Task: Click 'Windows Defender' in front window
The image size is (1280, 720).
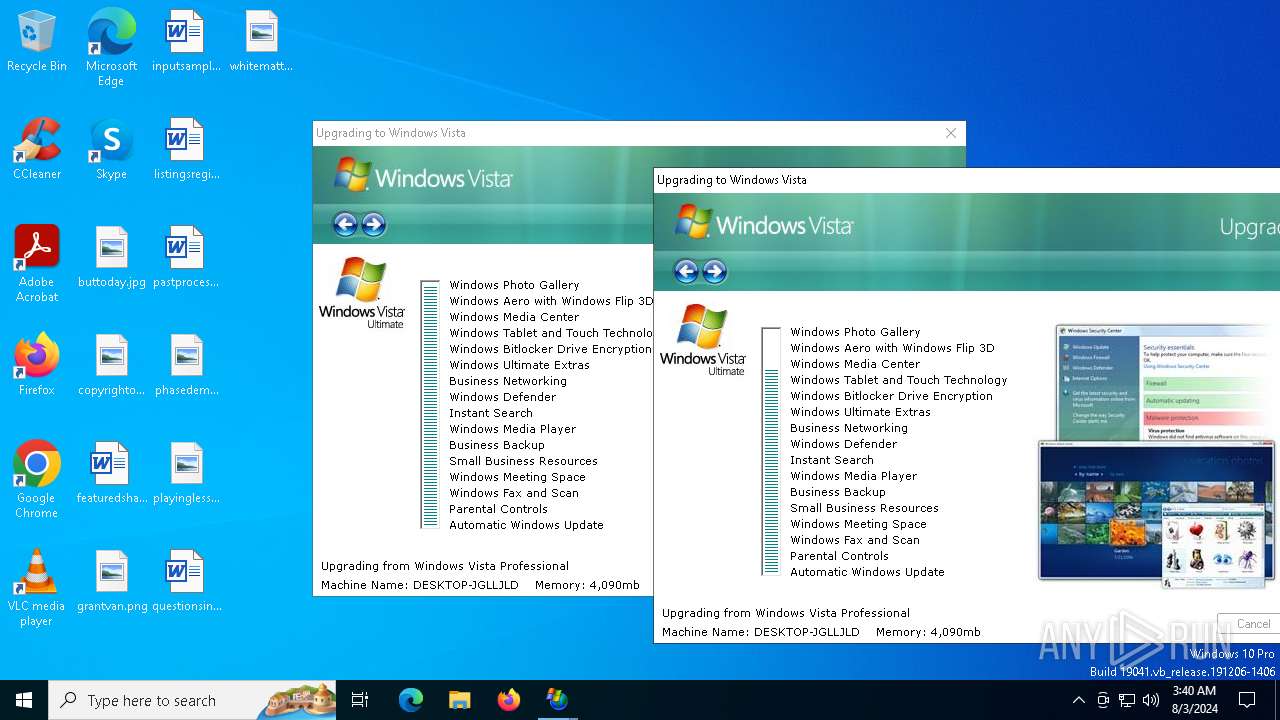Action: [x=844, y=444]
